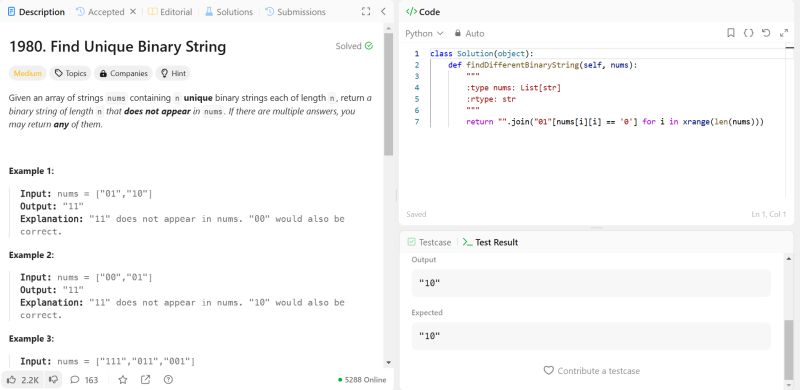Click the findDifferentBinaryString definition line
The width and height of the screenshot is (800, 390).
[543, 65]
